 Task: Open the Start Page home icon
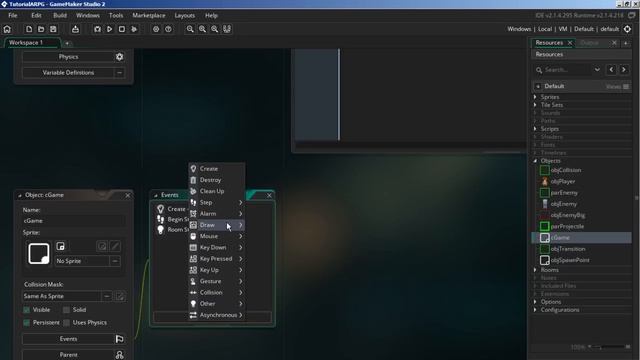tap(7, 29)
